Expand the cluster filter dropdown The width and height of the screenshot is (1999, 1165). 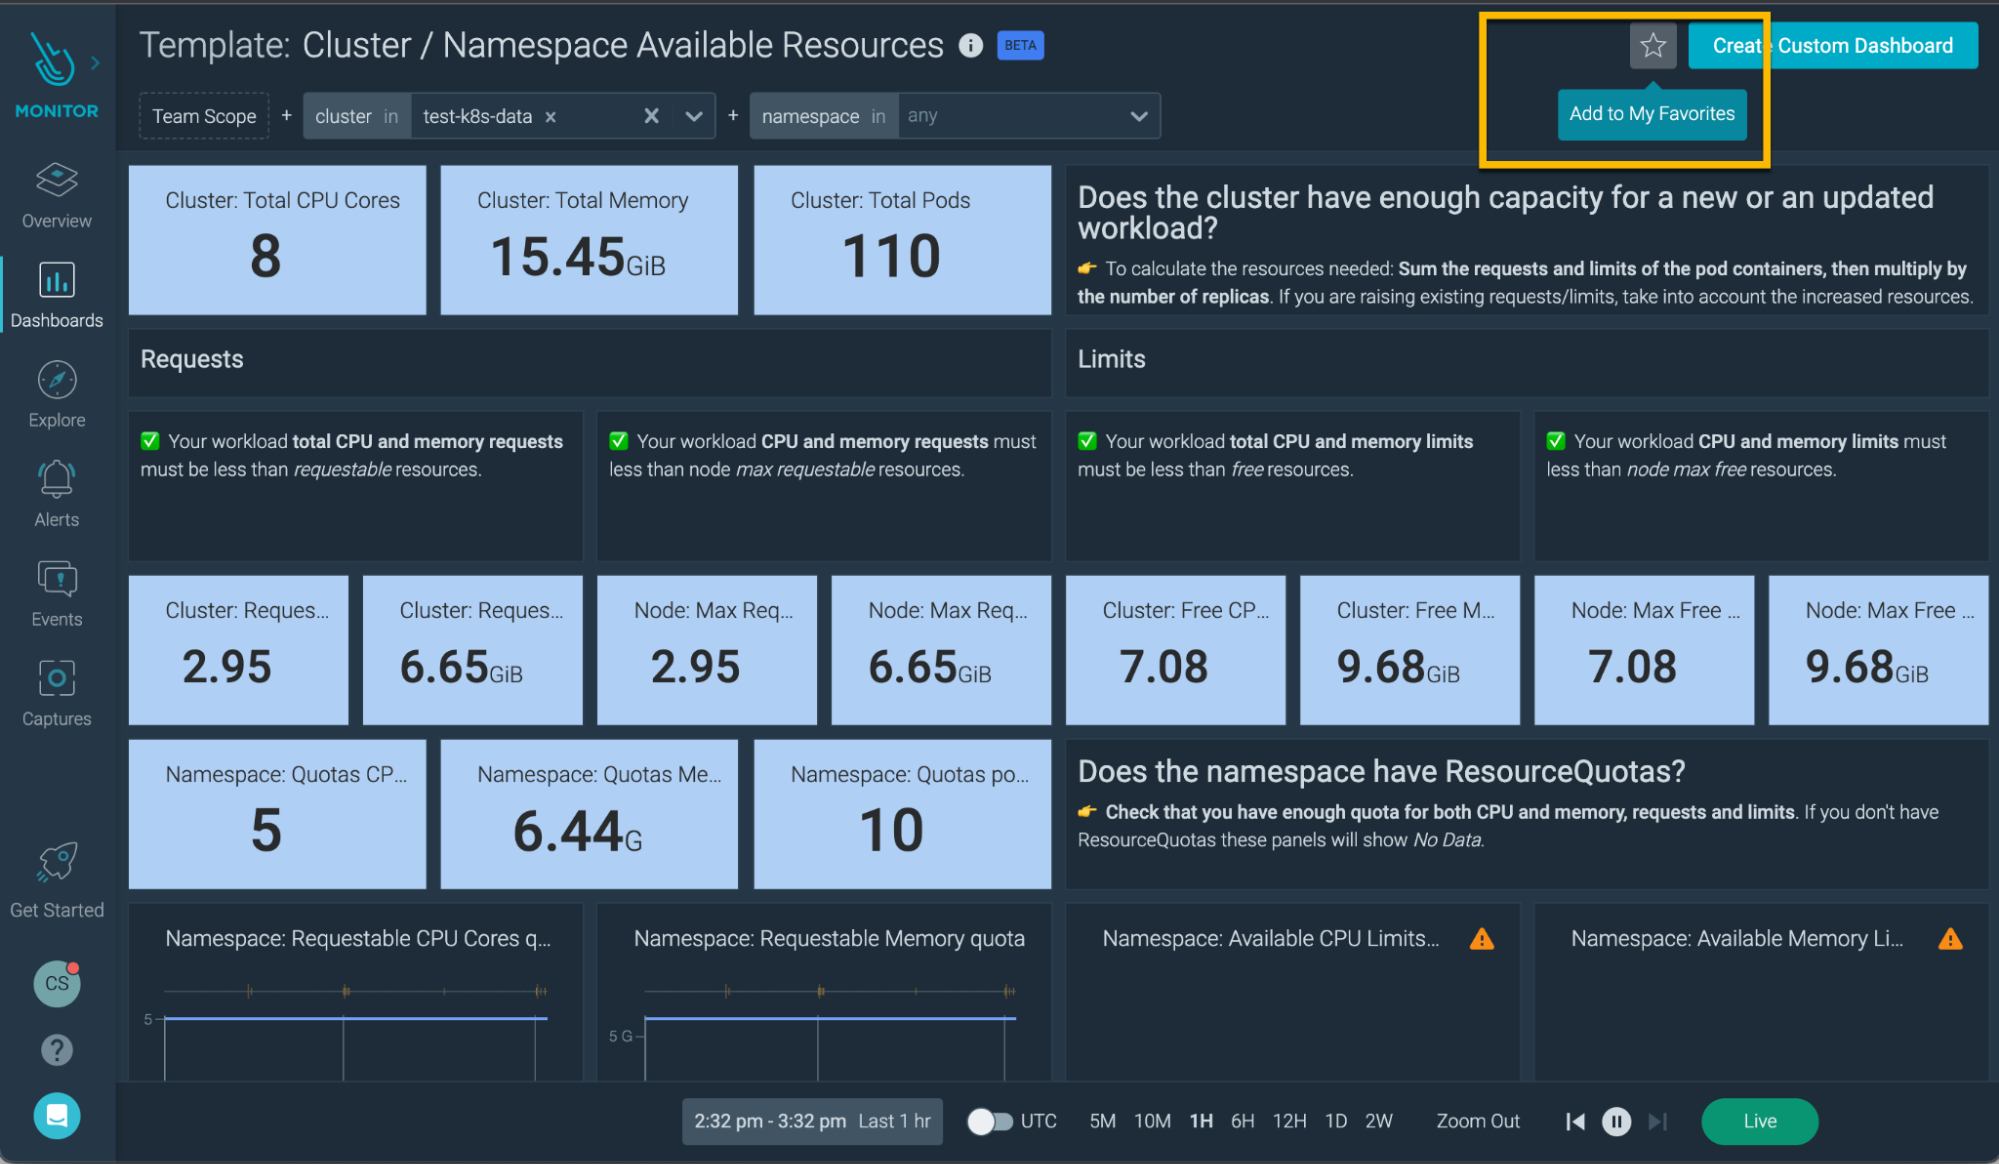click(x=694, y=115)
